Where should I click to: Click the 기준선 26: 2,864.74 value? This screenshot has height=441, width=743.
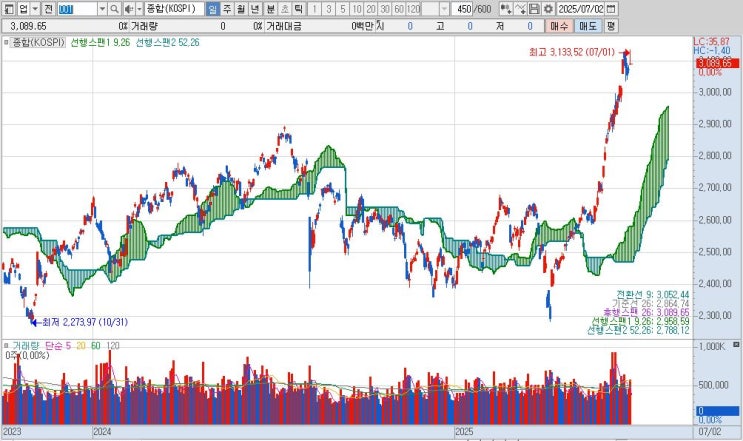(650, 304)
